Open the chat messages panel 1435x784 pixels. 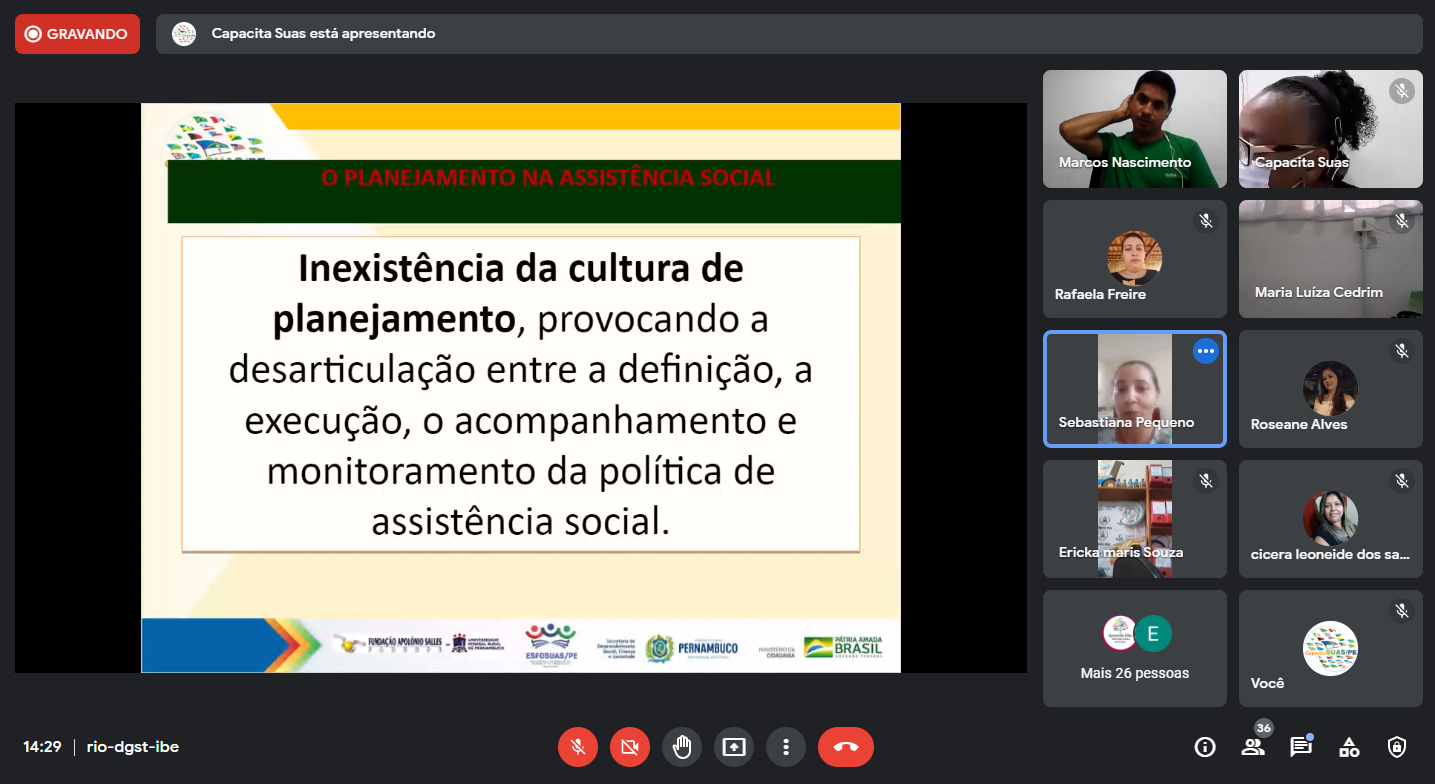1300,747
